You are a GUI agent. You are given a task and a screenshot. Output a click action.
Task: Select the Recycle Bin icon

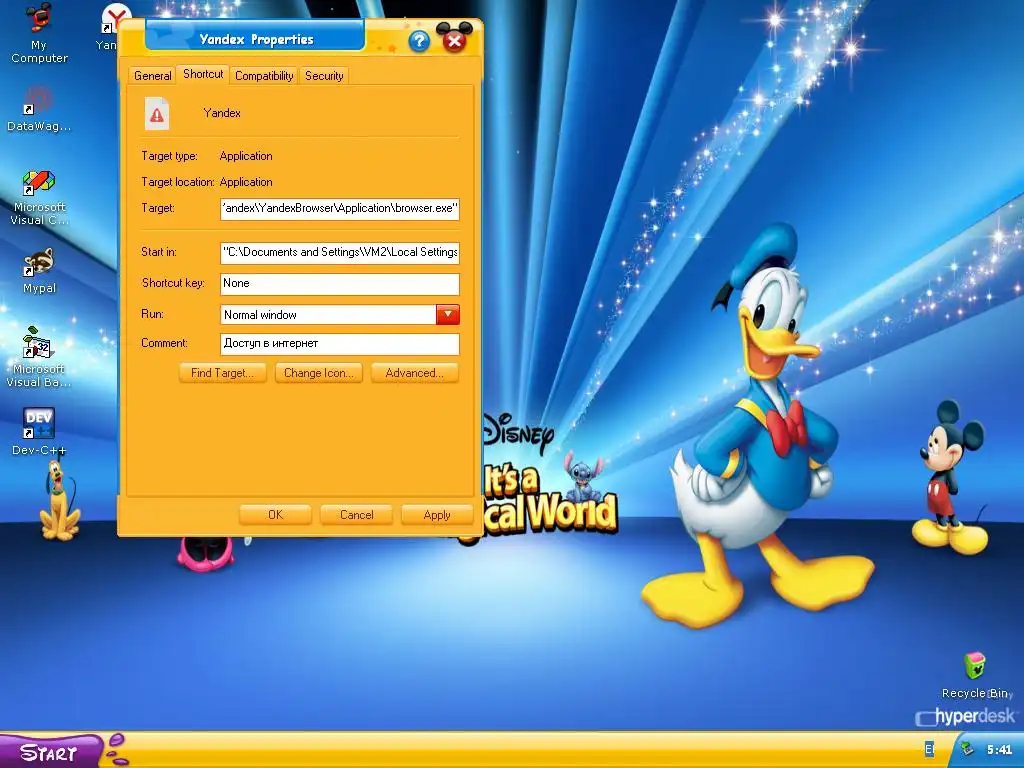point(974,675)
